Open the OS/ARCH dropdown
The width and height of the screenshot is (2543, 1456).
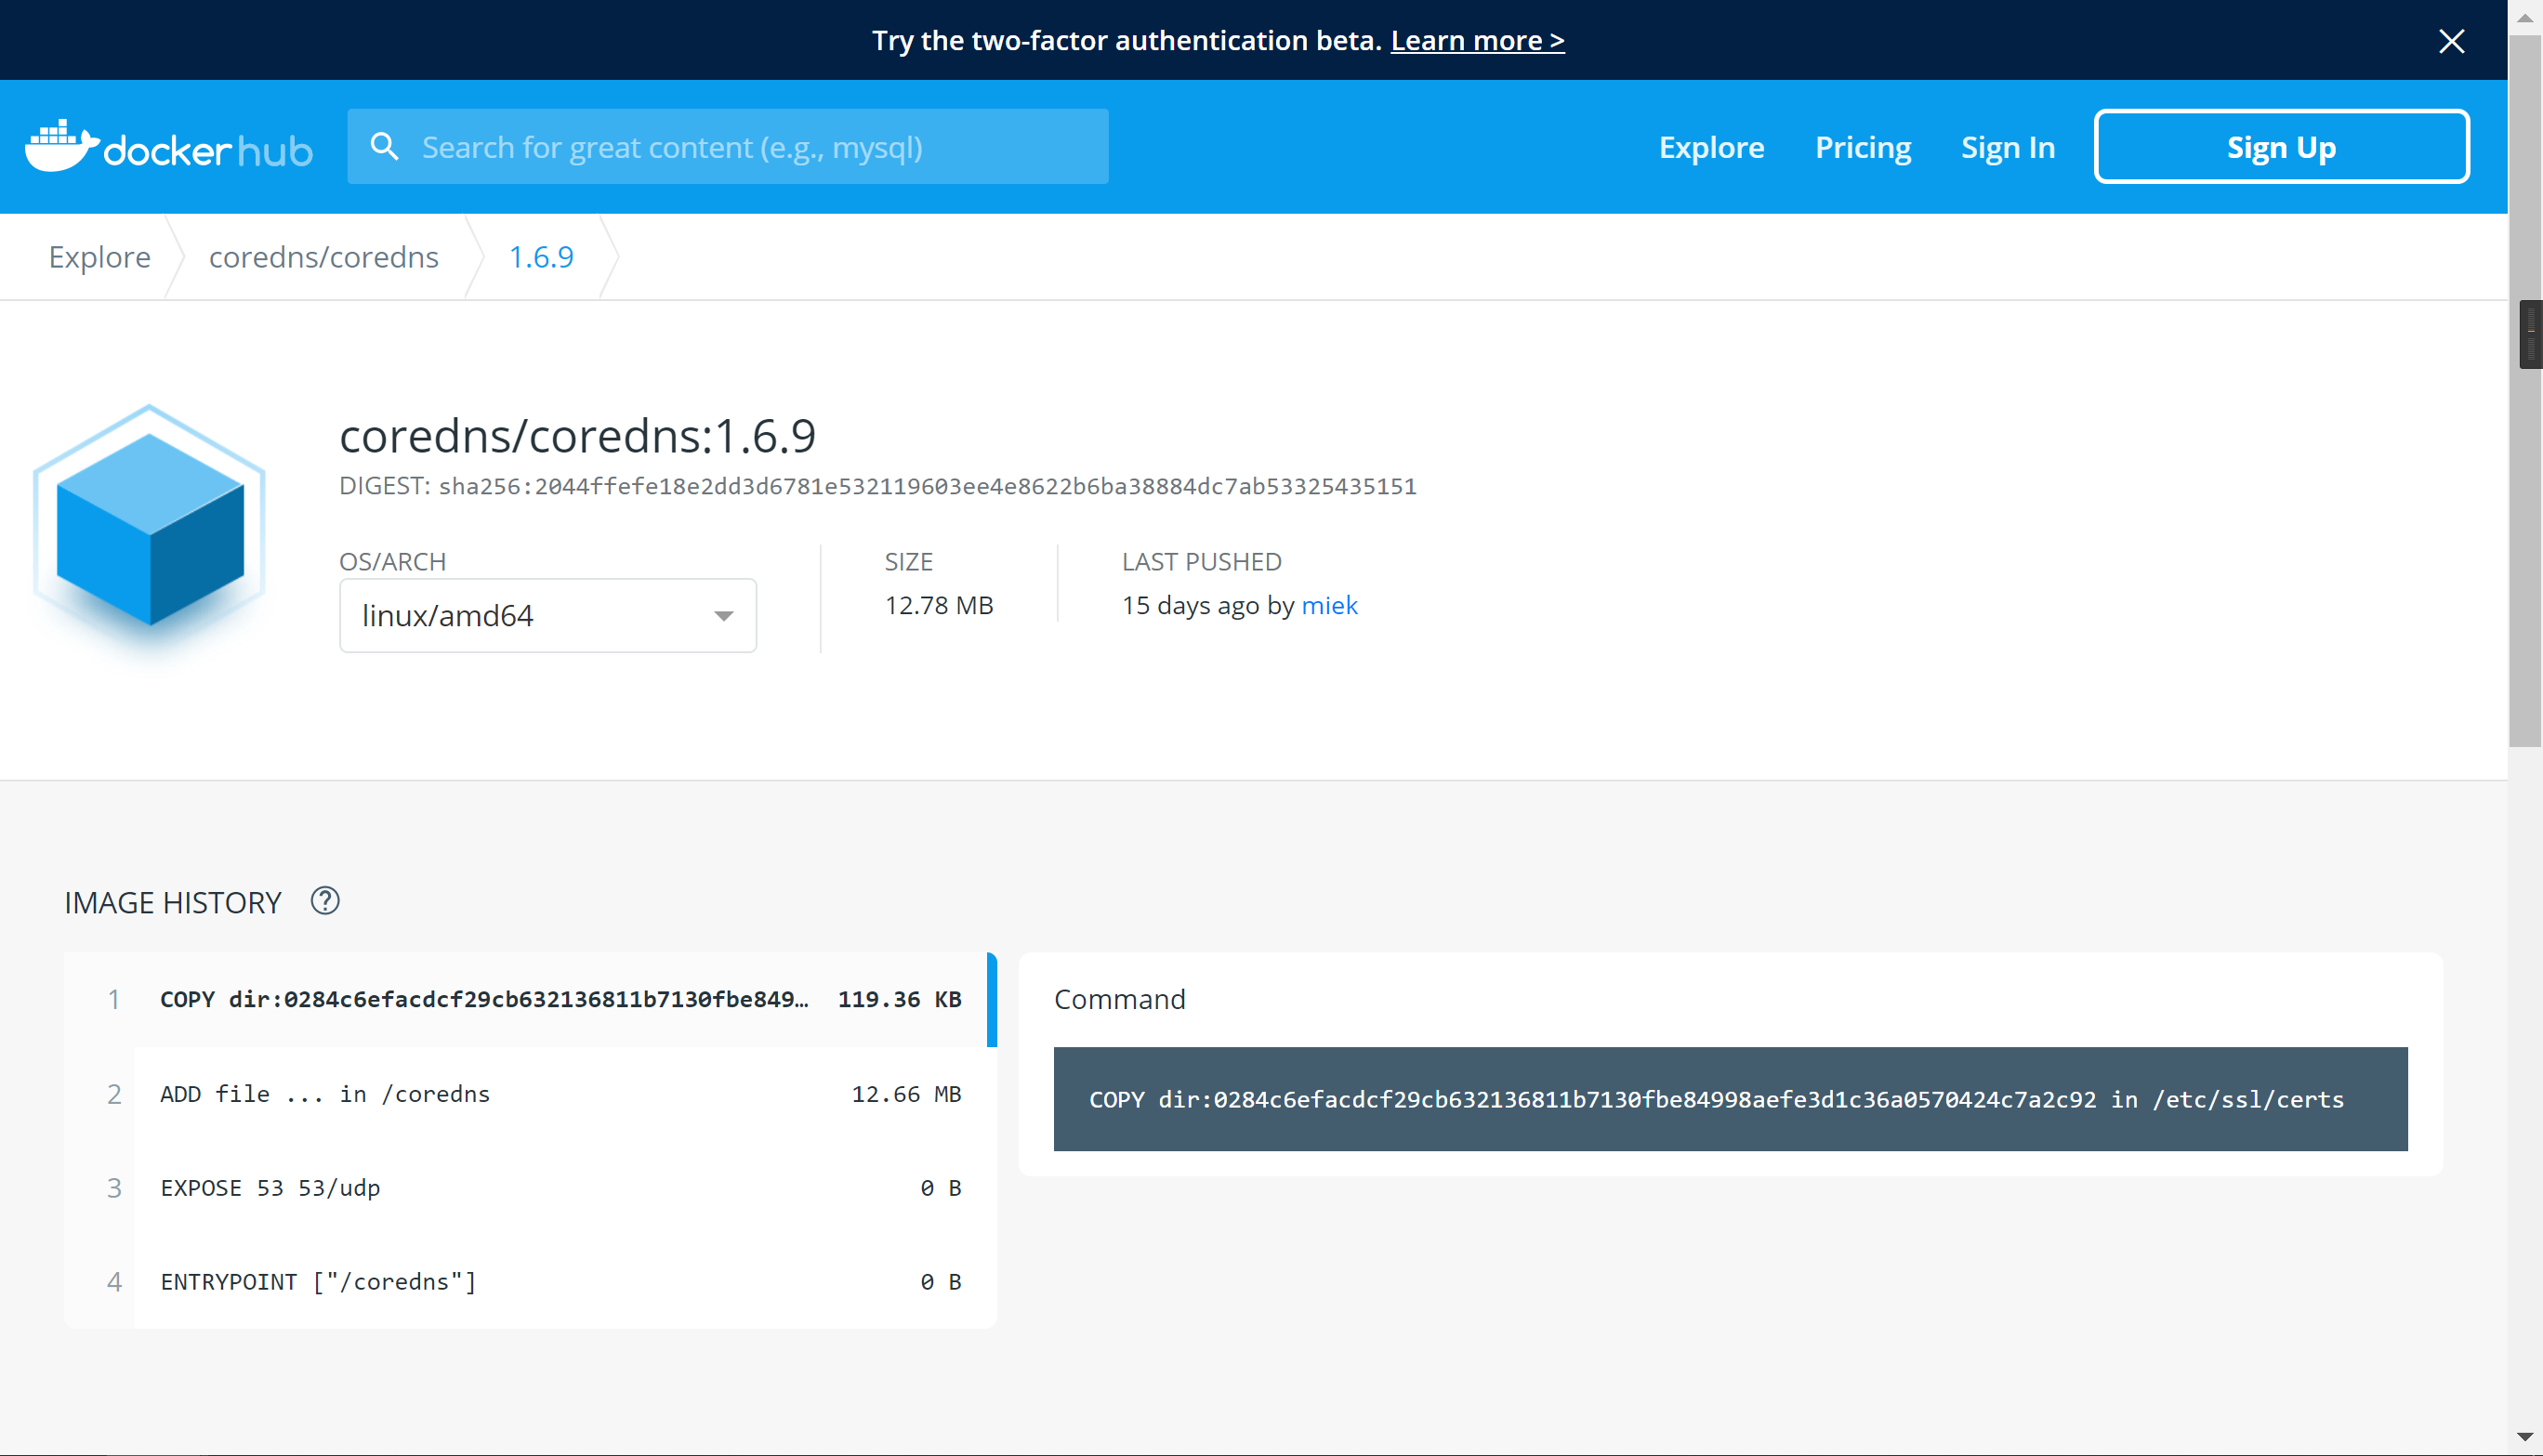click(547, 615)
